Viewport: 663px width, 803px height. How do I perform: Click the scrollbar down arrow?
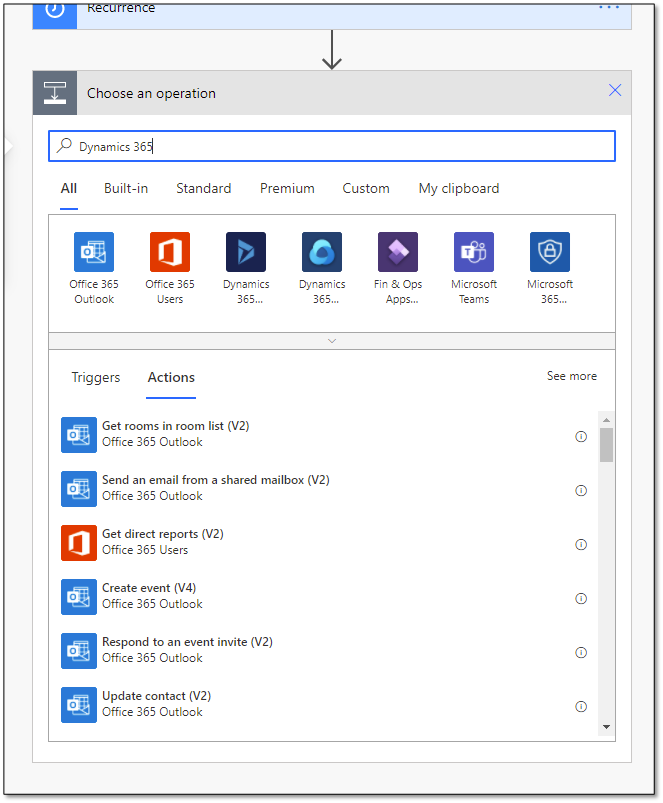[607, 727]
